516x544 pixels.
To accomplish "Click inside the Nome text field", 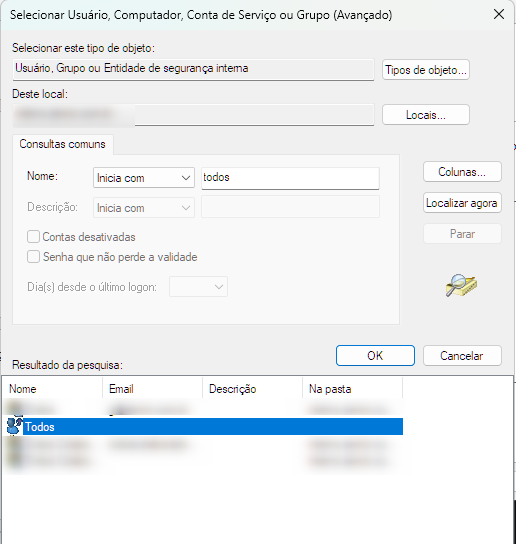I will [x=290, y=178].
